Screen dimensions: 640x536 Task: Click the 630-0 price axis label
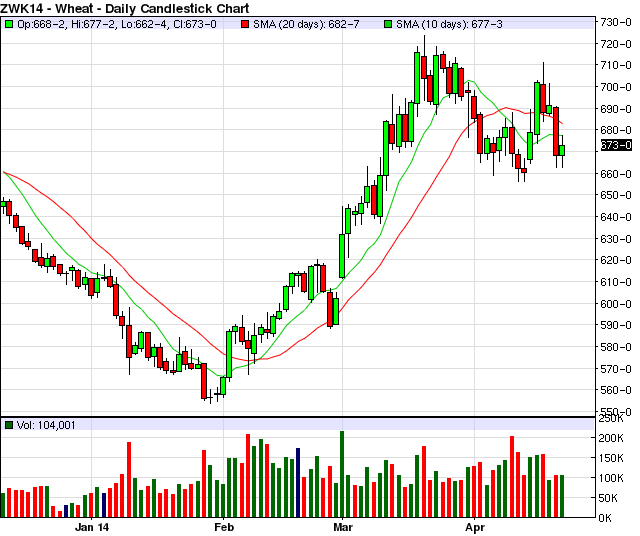[x=616, y=239]
